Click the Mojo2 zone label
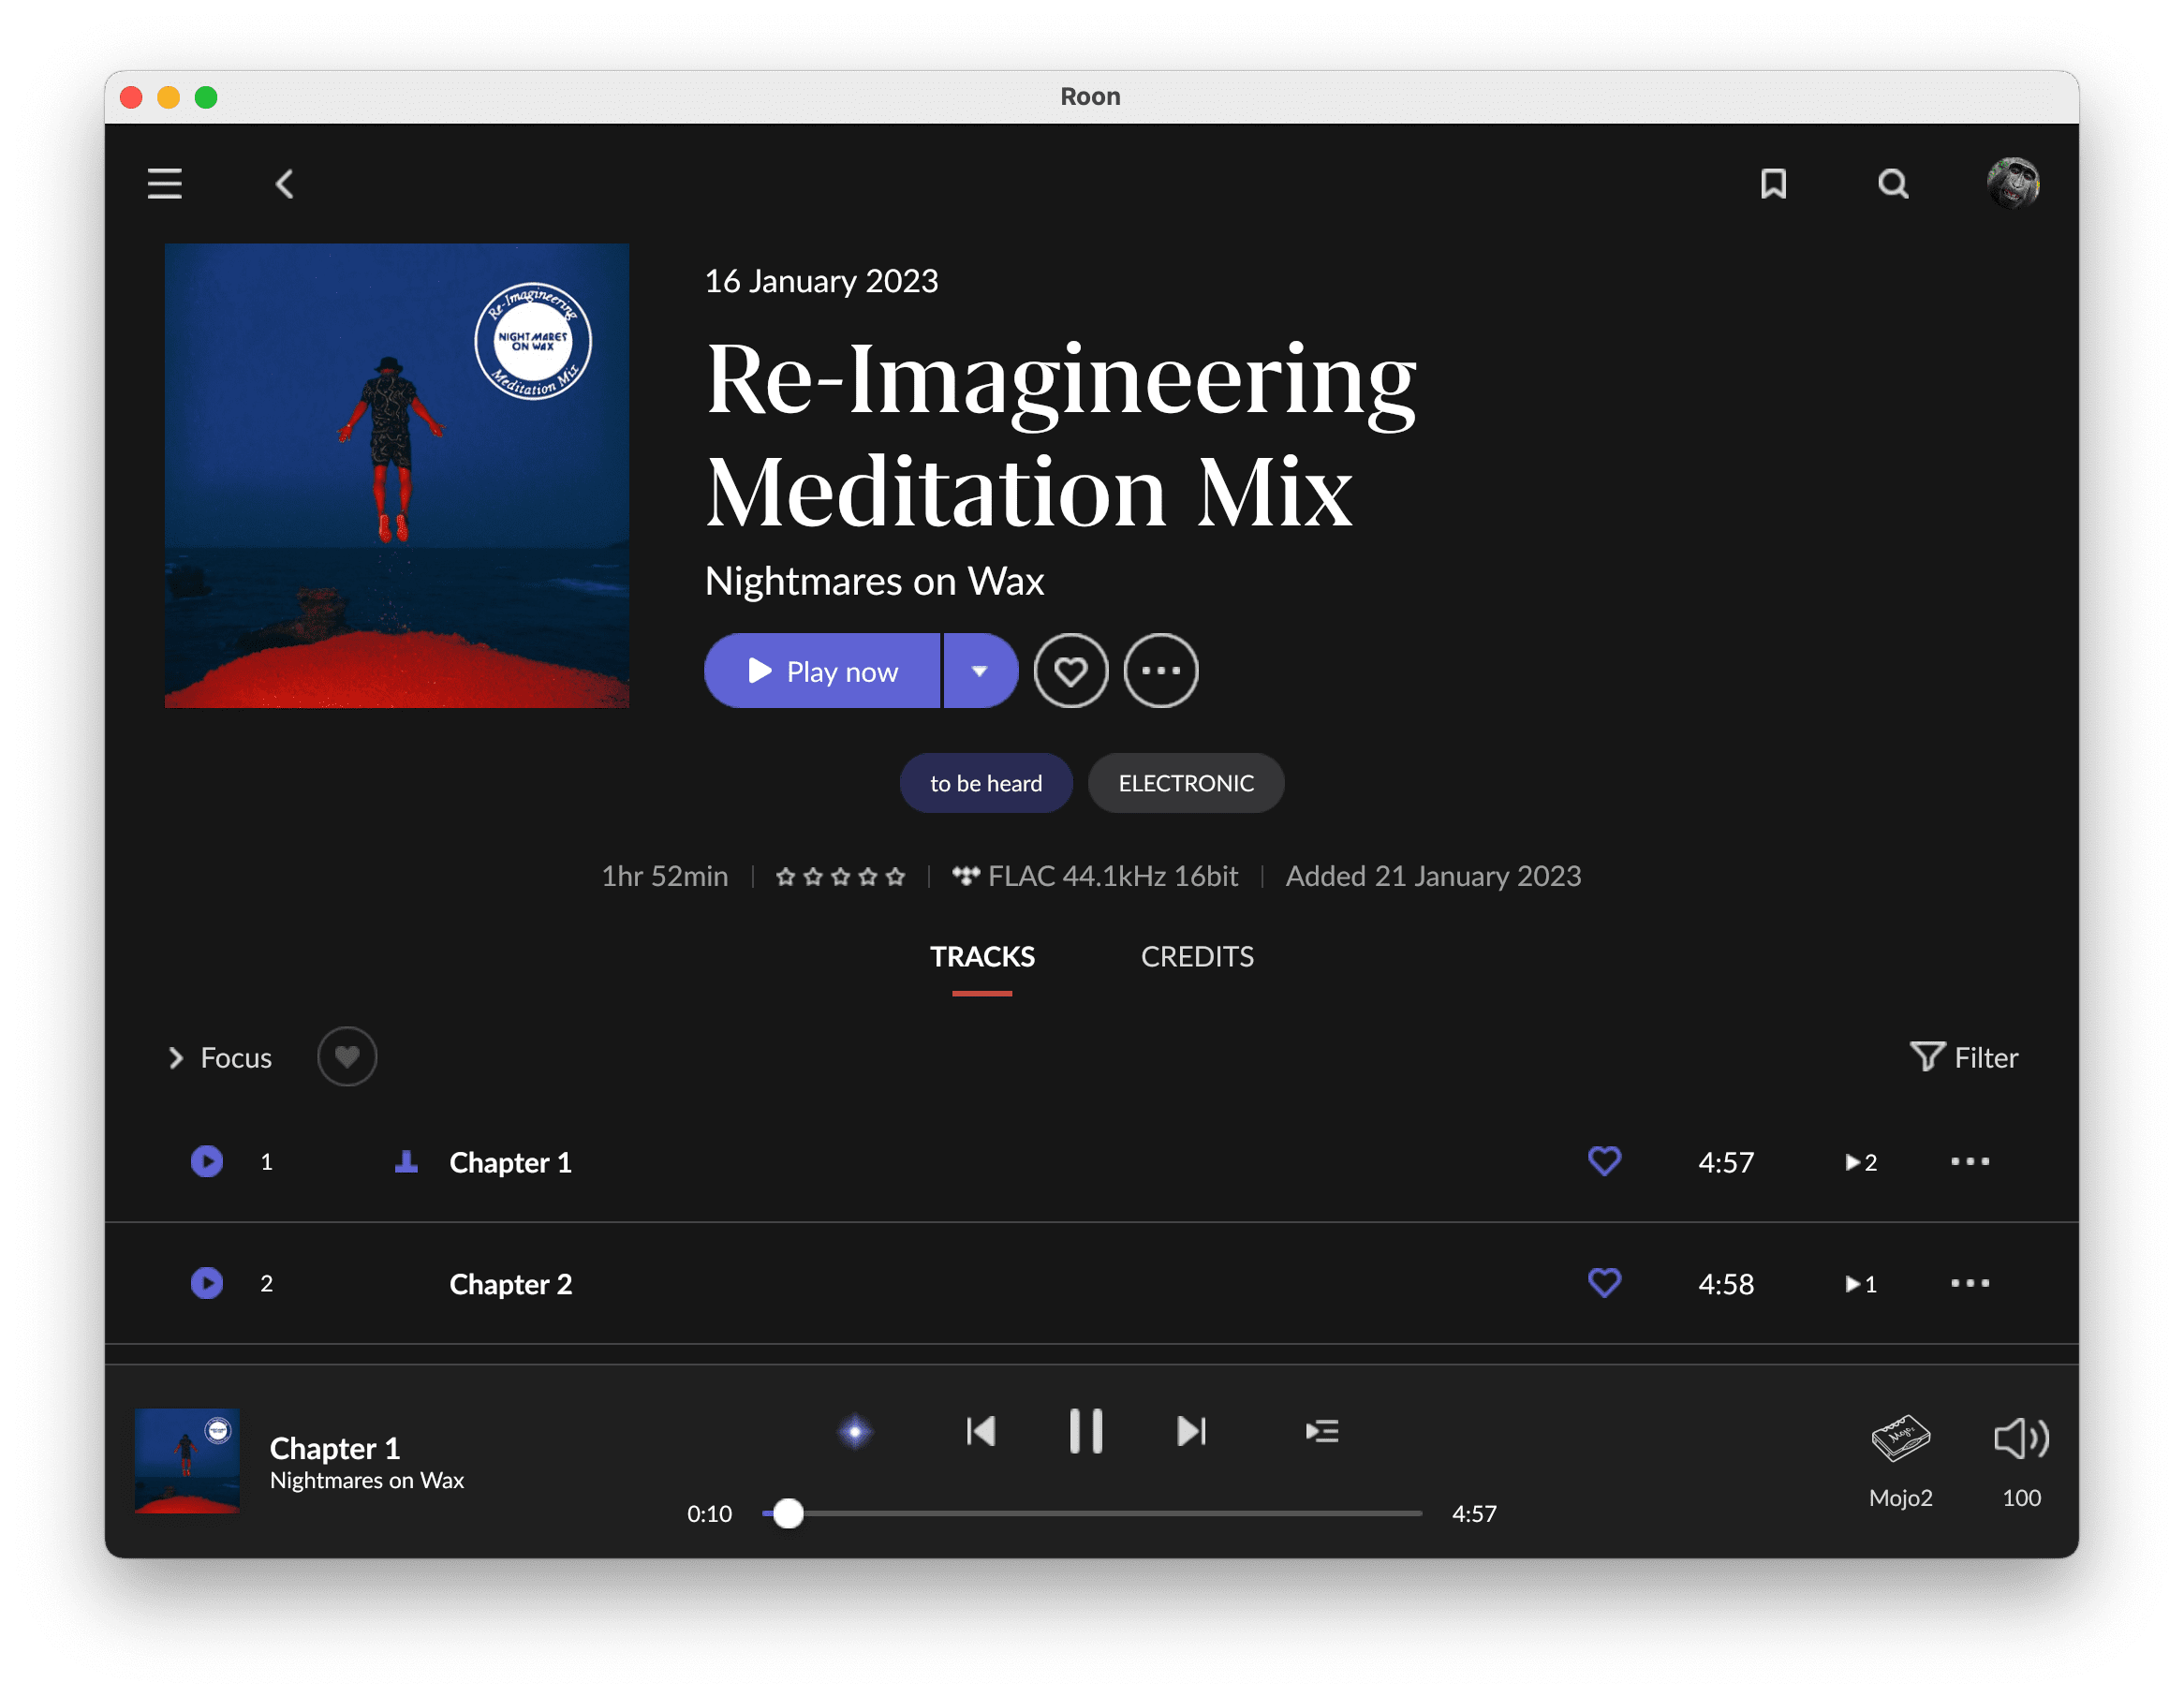The height and width of the screenshot is (1697, 2184). tap(1900, 1498)
